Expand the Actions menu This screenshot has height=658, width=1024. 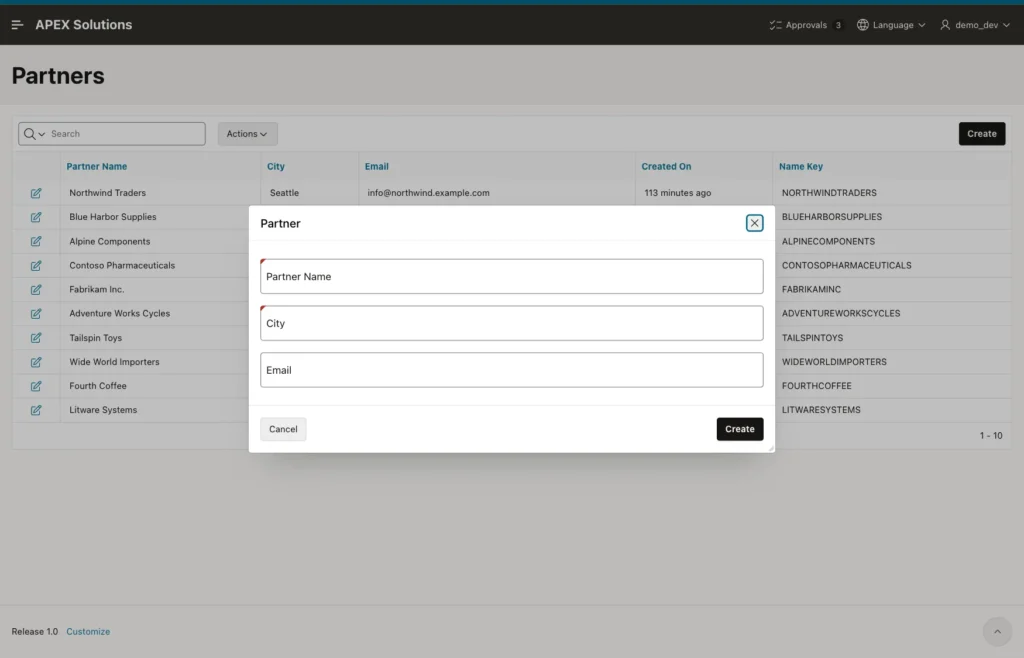[248, 134]
